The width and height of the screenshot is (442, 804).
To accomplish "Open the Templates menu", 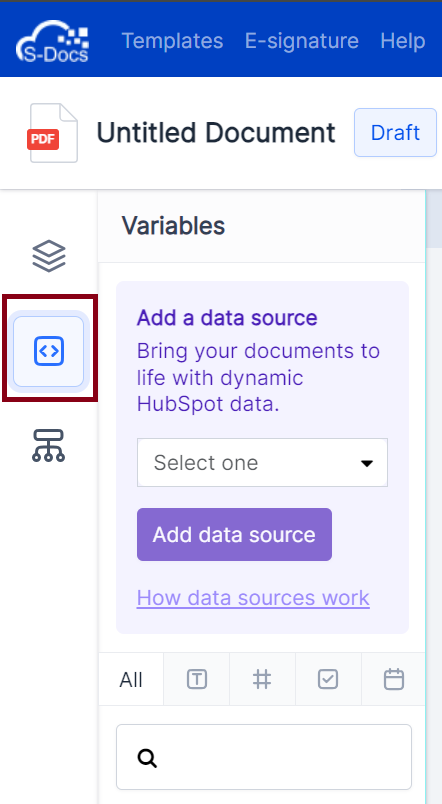I will (172, 41).
